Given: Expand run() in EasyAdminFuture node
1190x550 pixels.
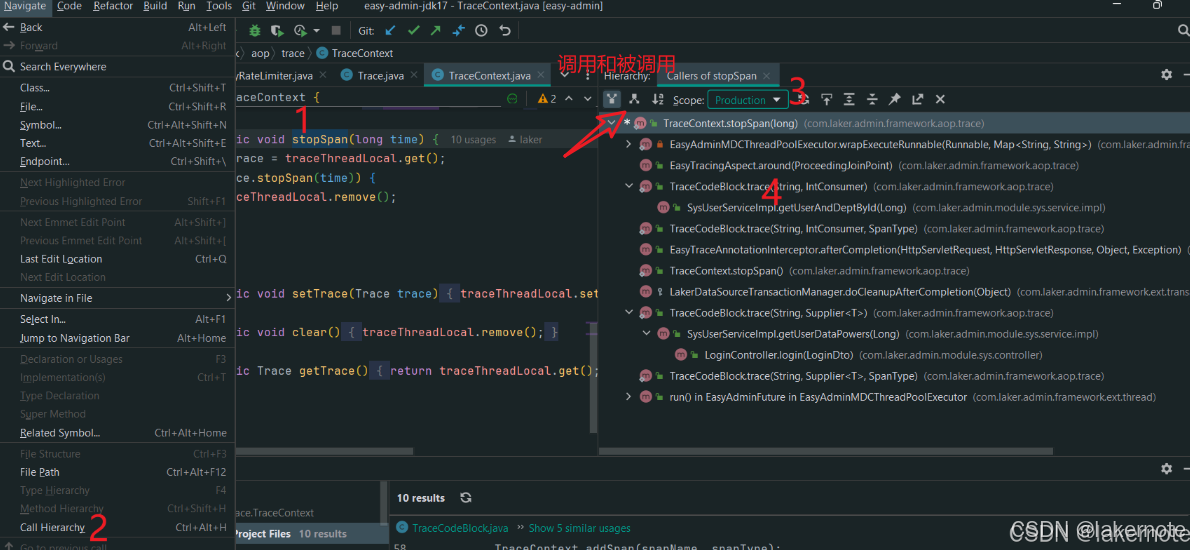Looking at the screenshot, I should coord(628,397).
